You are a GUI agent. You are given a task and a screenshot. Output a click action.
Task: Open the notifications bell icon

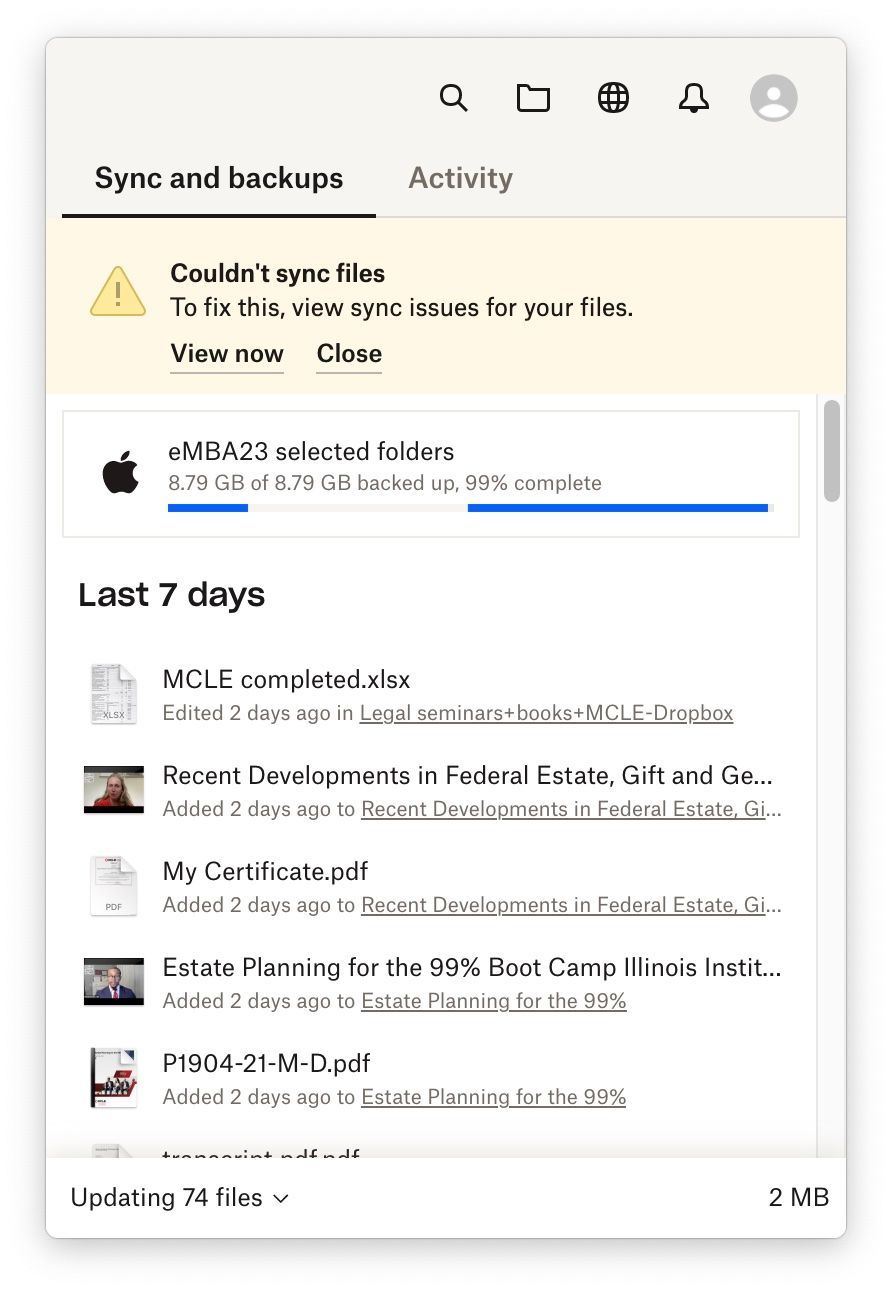coord(693,98)
